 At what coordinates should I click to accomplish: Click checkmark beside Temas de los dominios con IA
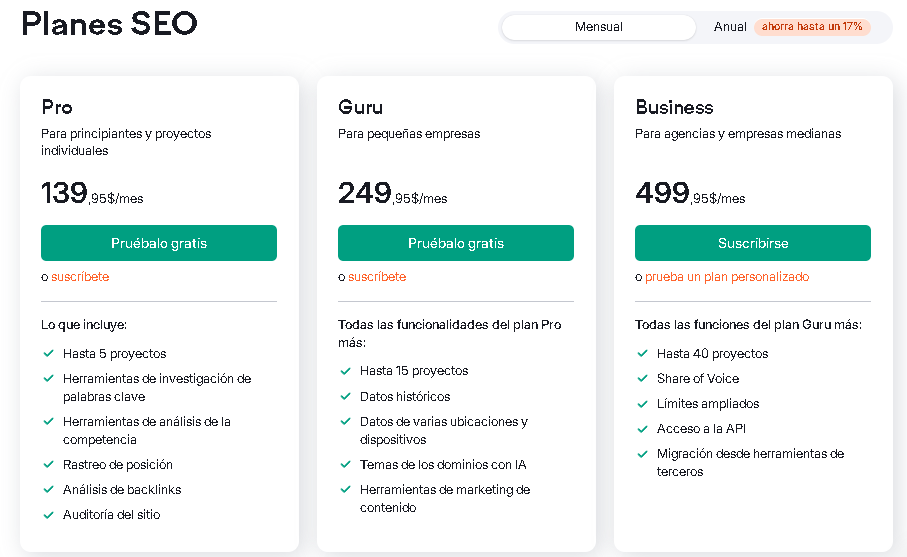point(345,464)
